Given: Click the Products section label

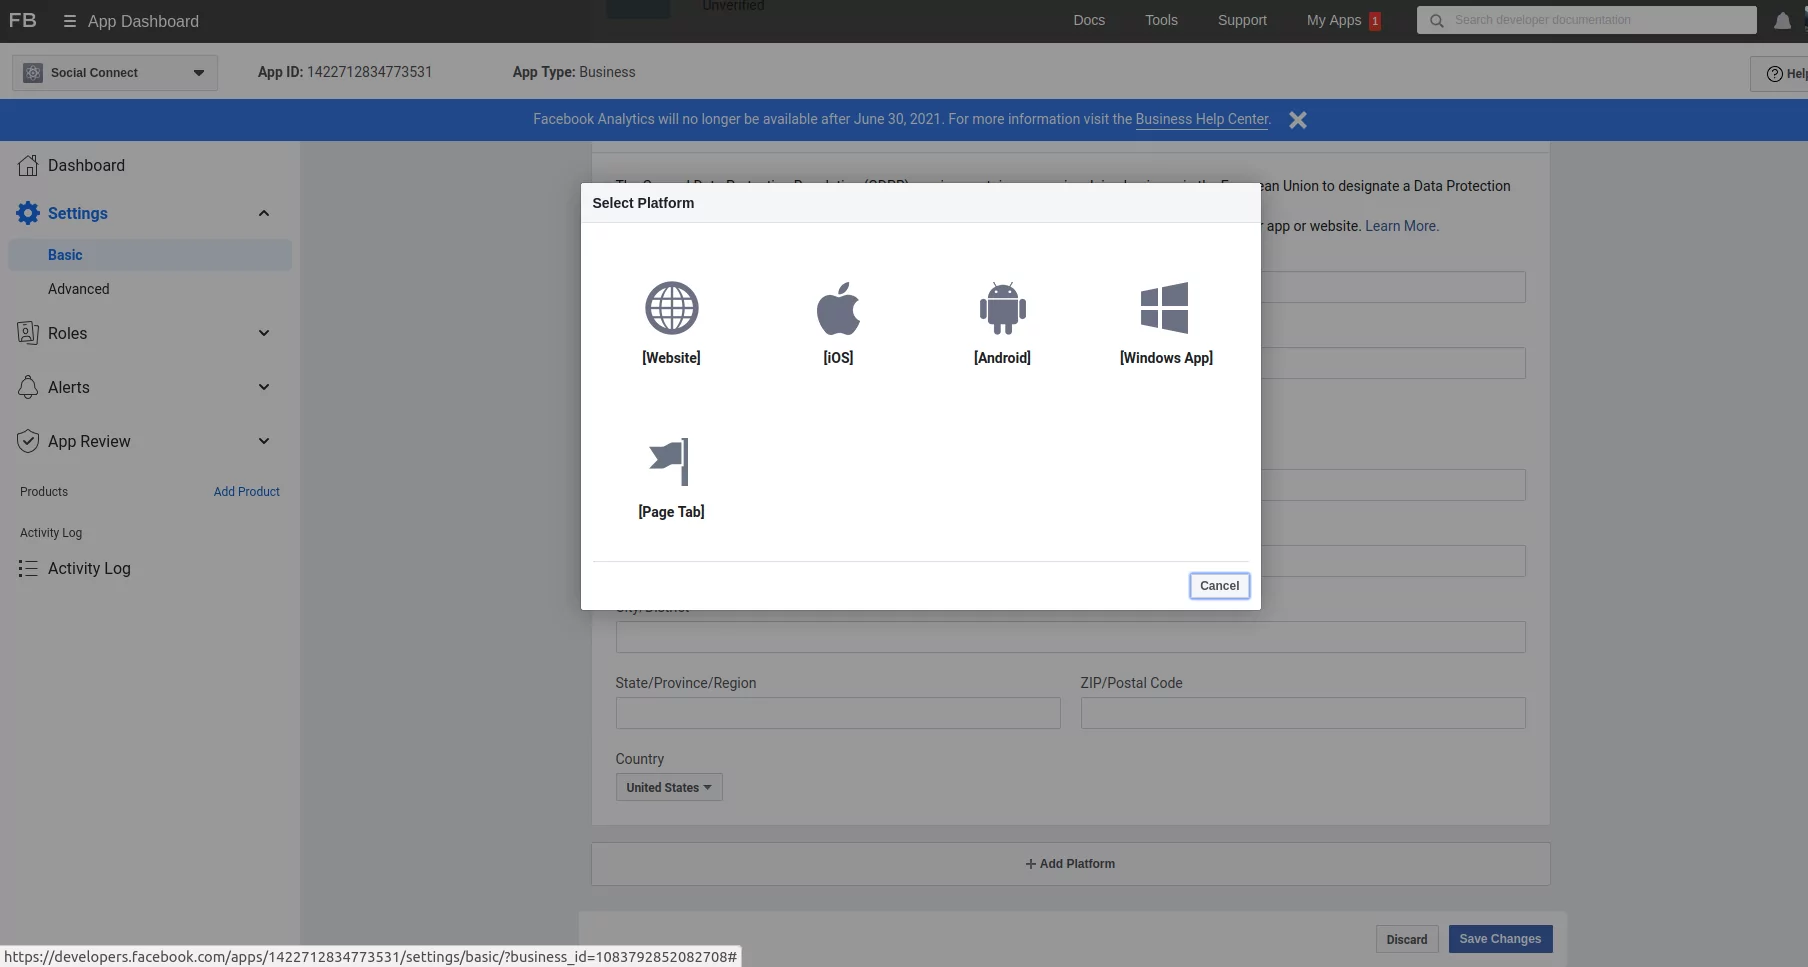Looking at the screenshot, I should [44, 492].
